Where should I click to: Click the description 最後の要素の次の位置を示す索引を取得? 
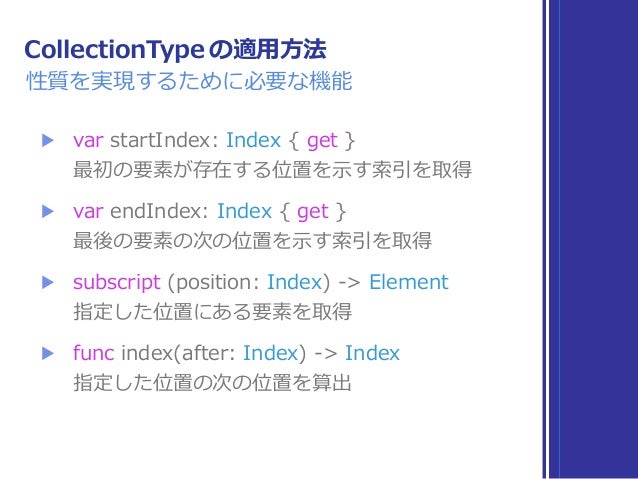pyautogui.click(x=253, y=241)
